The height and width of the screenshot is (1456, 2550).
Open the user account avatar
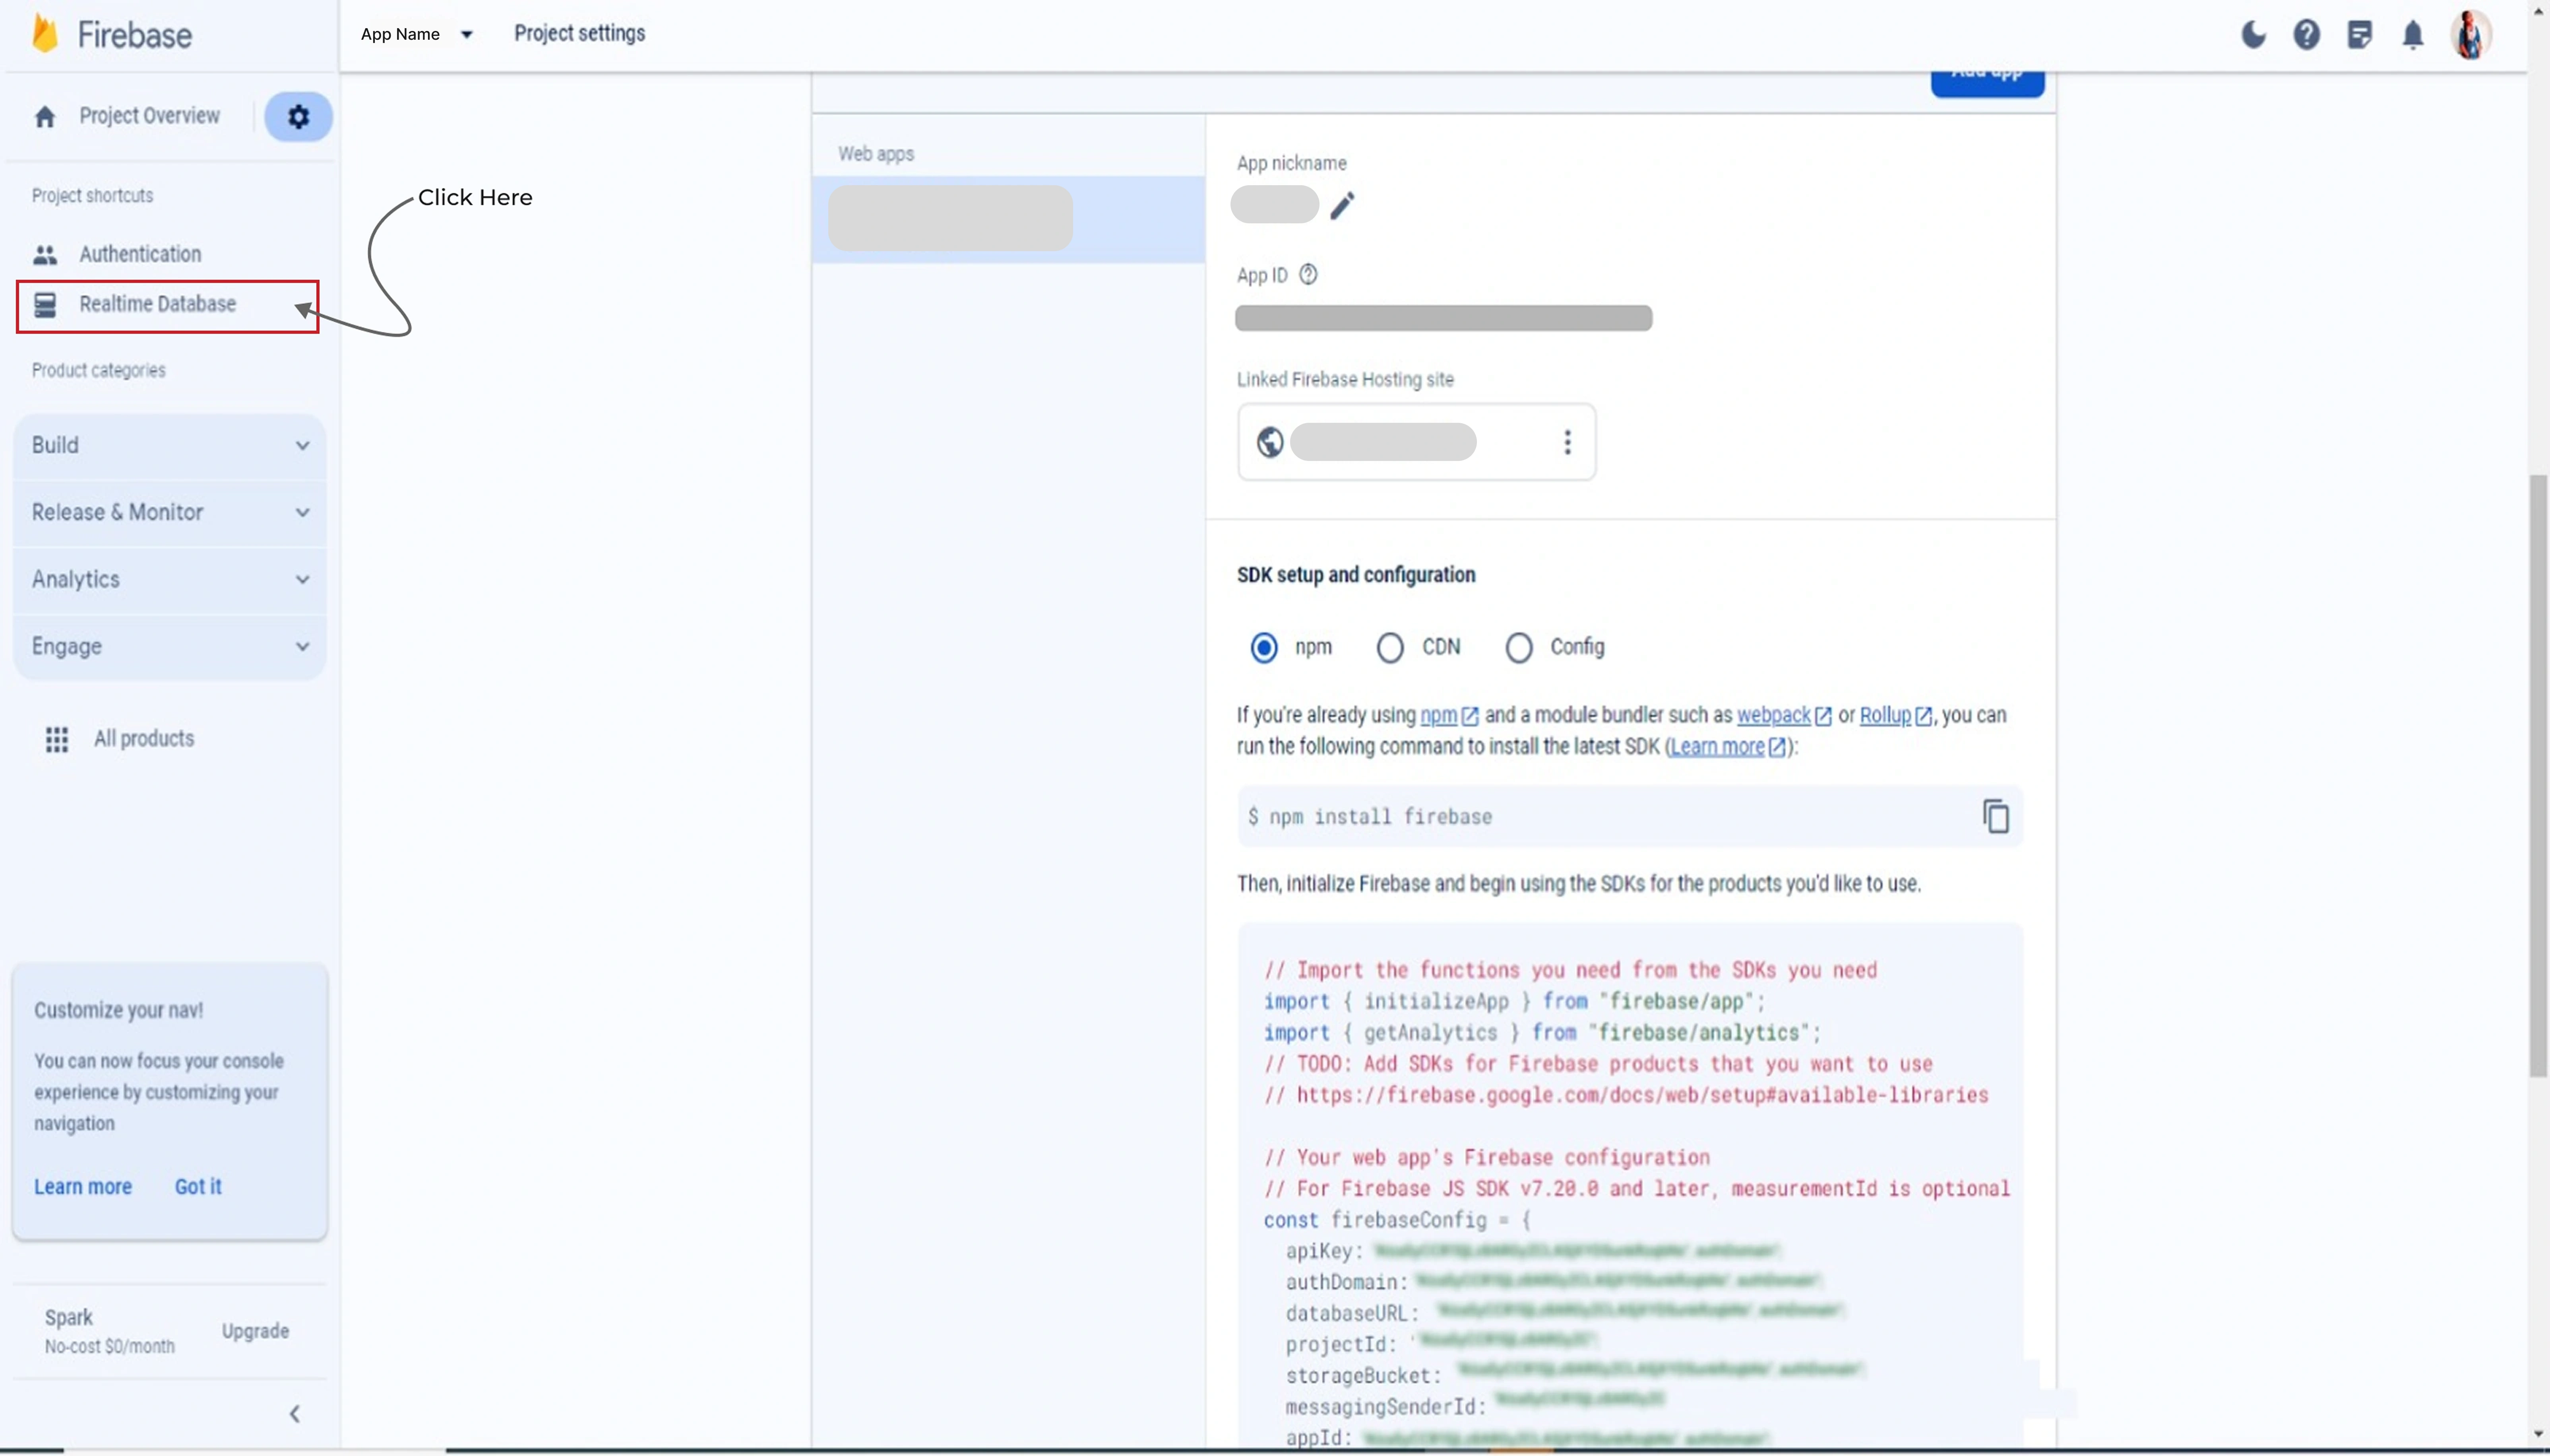point(2470,35)
